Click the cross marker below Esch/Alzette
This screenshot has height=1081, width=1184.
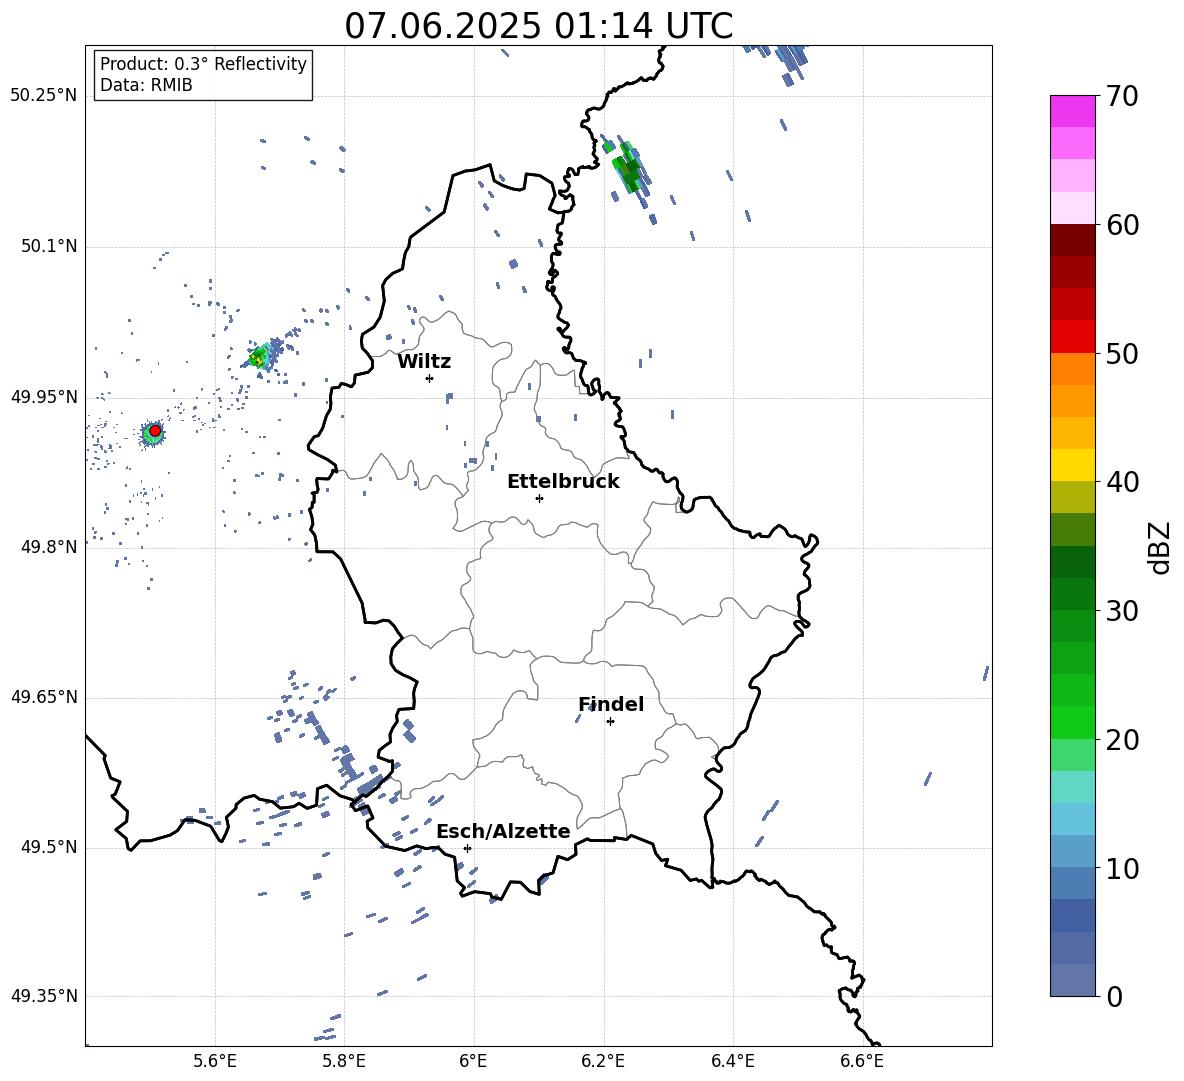tap(467, 848)
